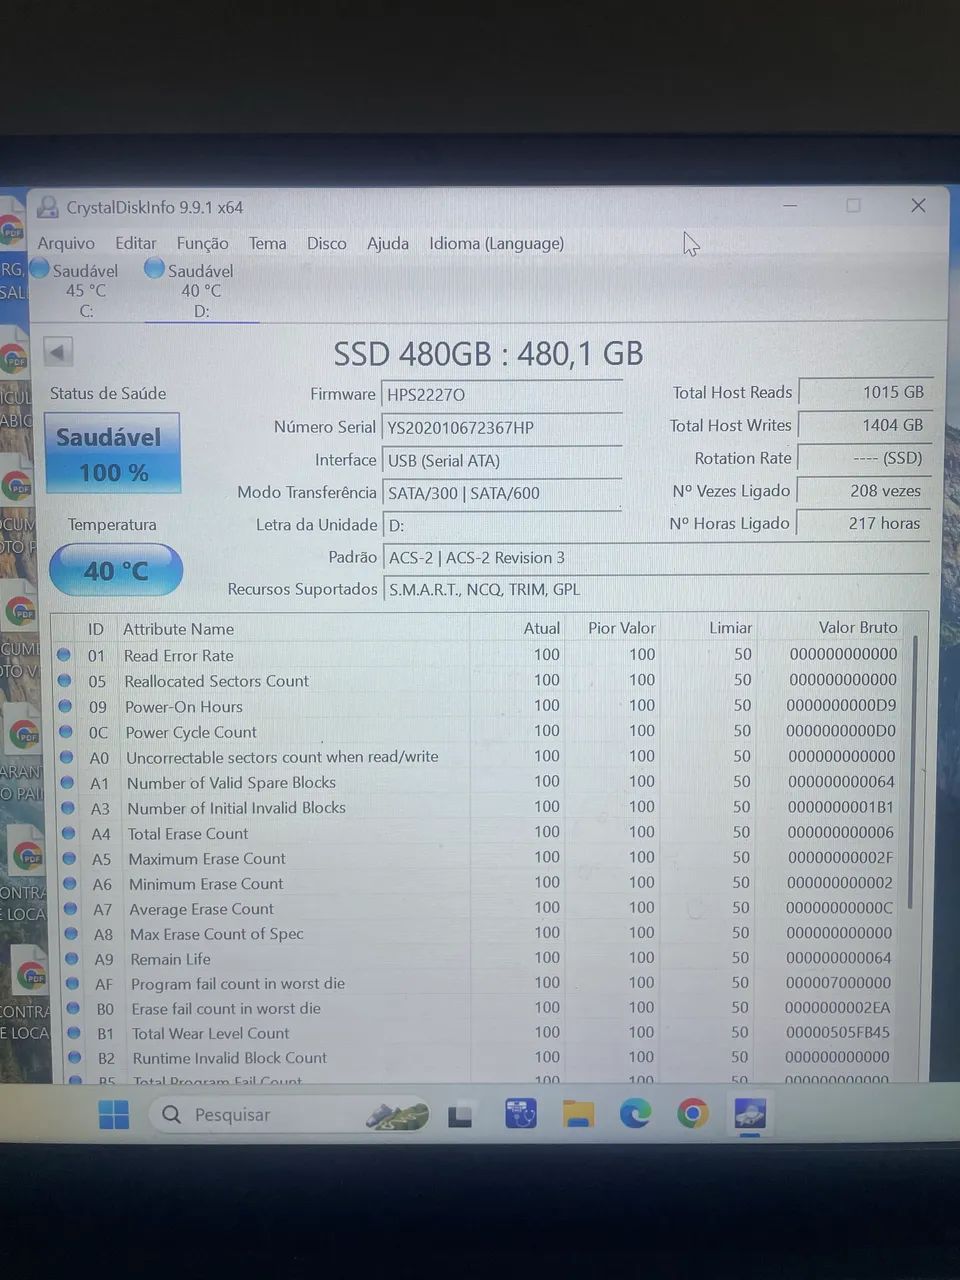960x1280 pixels.
Task: Open the Arquivo menu
Action: point(66,243)
